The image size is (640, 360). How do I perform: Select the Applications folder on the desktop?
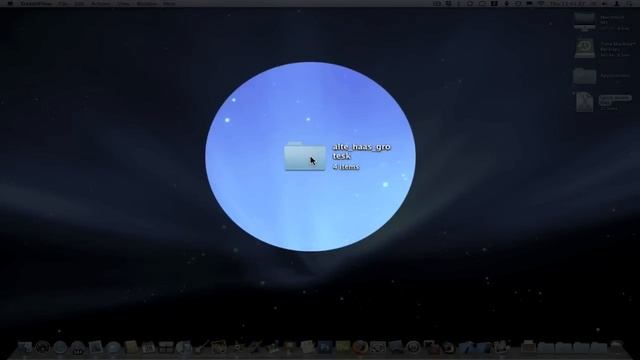point(584,76)
